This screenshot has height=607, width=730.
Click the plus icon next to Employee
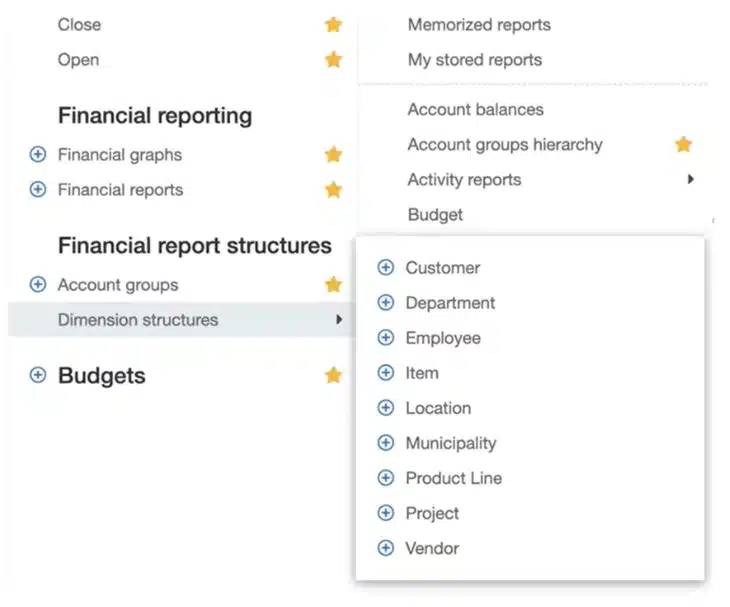click(385, 338)
